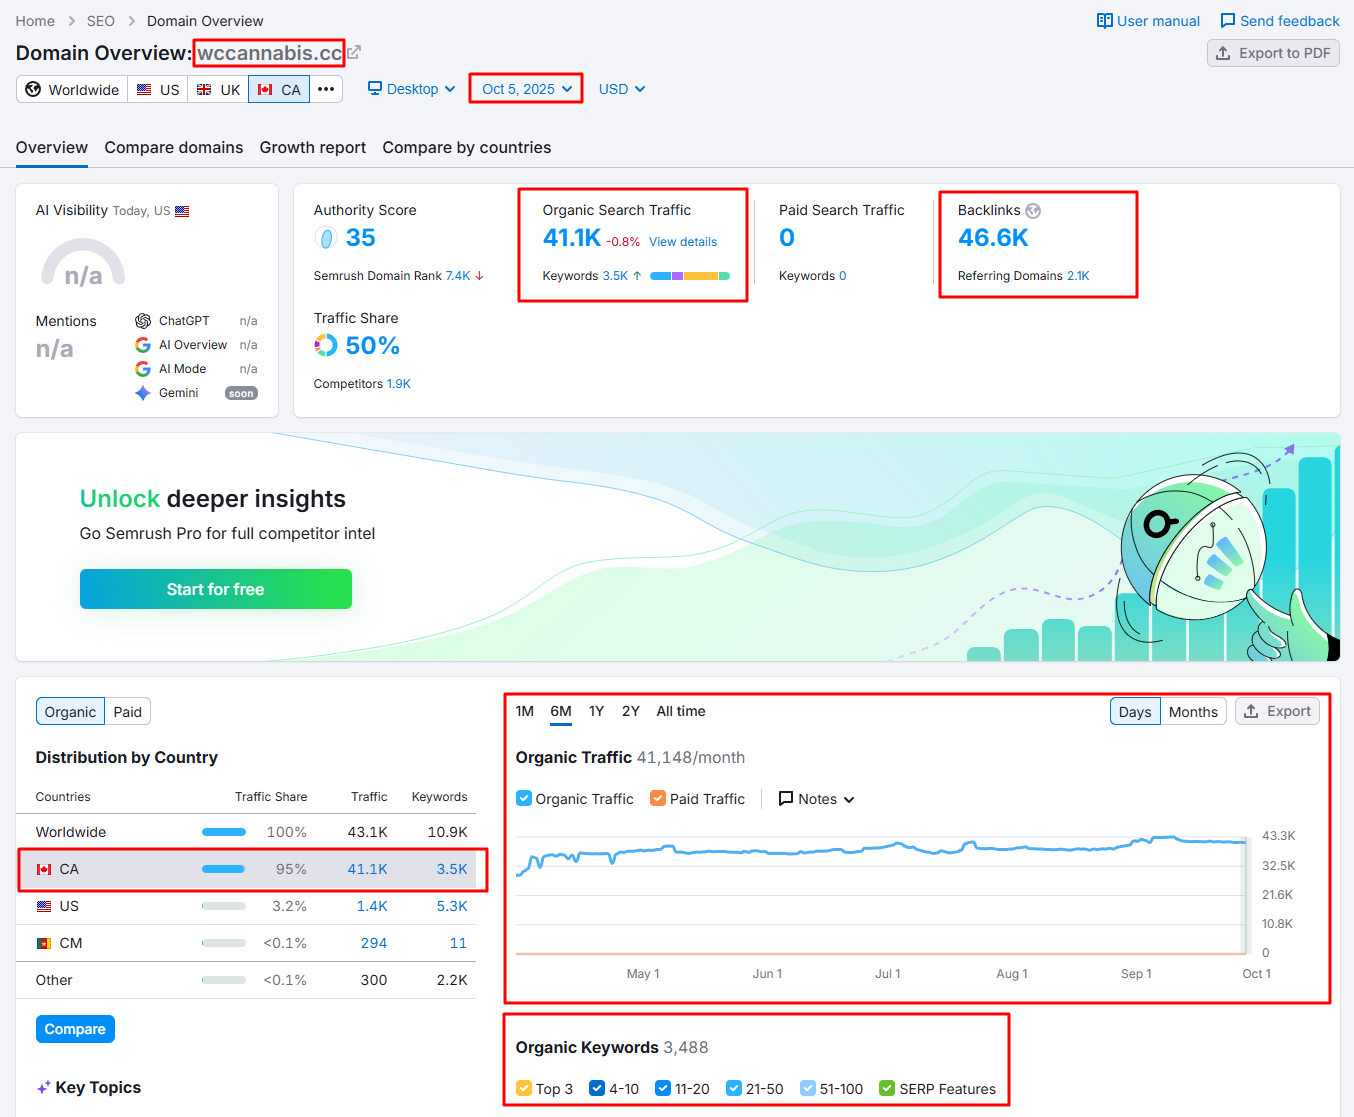The width and height of the screenshot is (1354, 1117).
Task: Click the organic keywords distribution color bar
Action: (689, 276)
